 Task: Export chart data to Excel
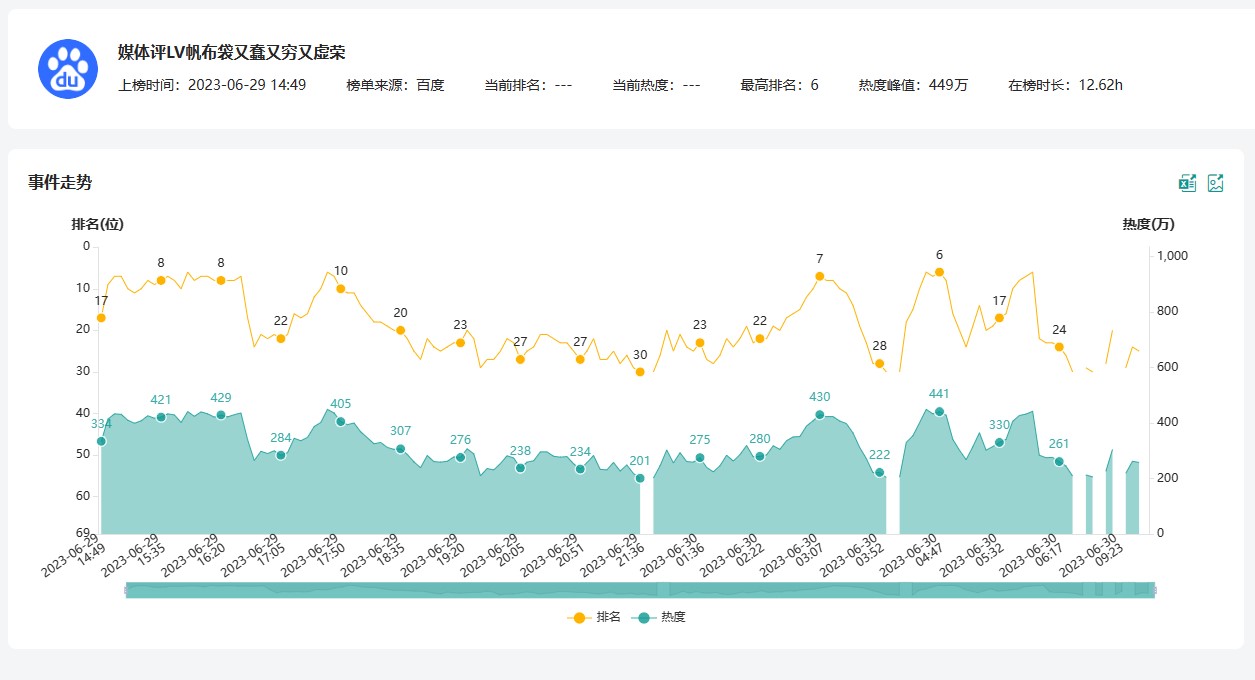point(1187,182)
